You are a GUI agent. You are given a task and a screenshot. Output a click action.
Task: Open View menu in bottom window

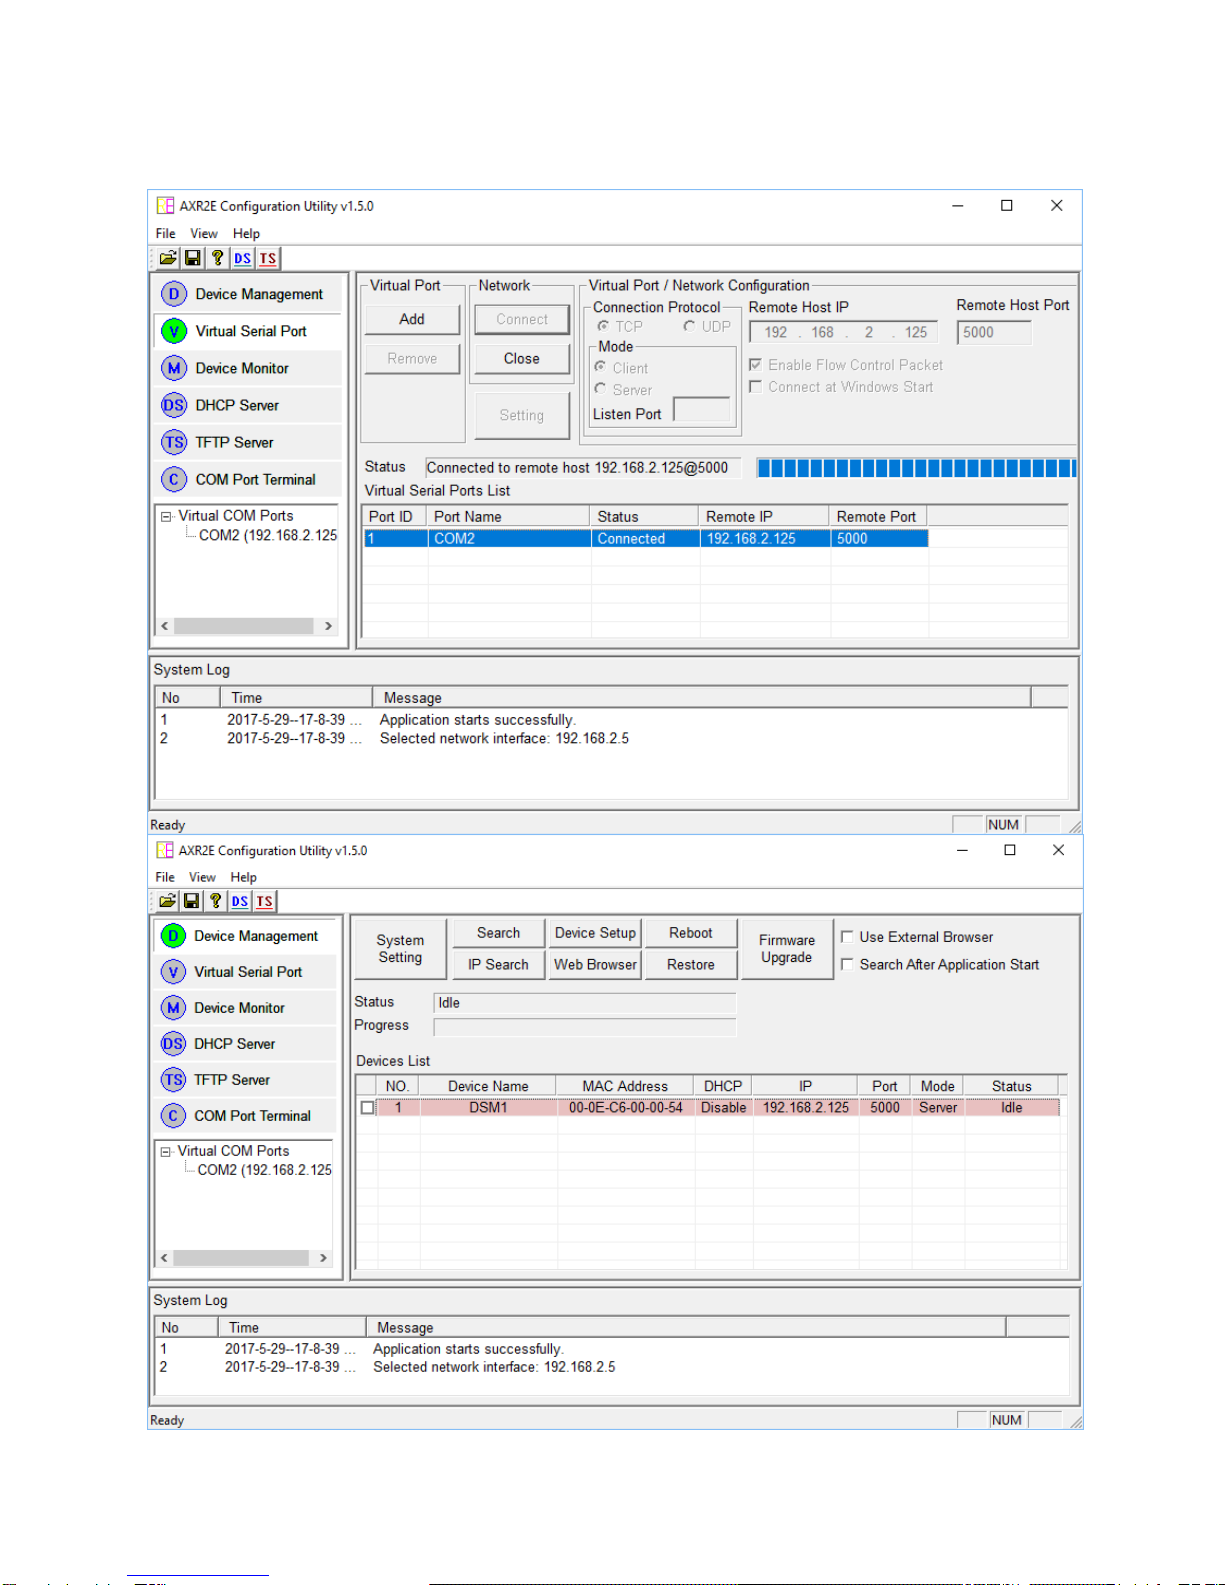point(202,878)
